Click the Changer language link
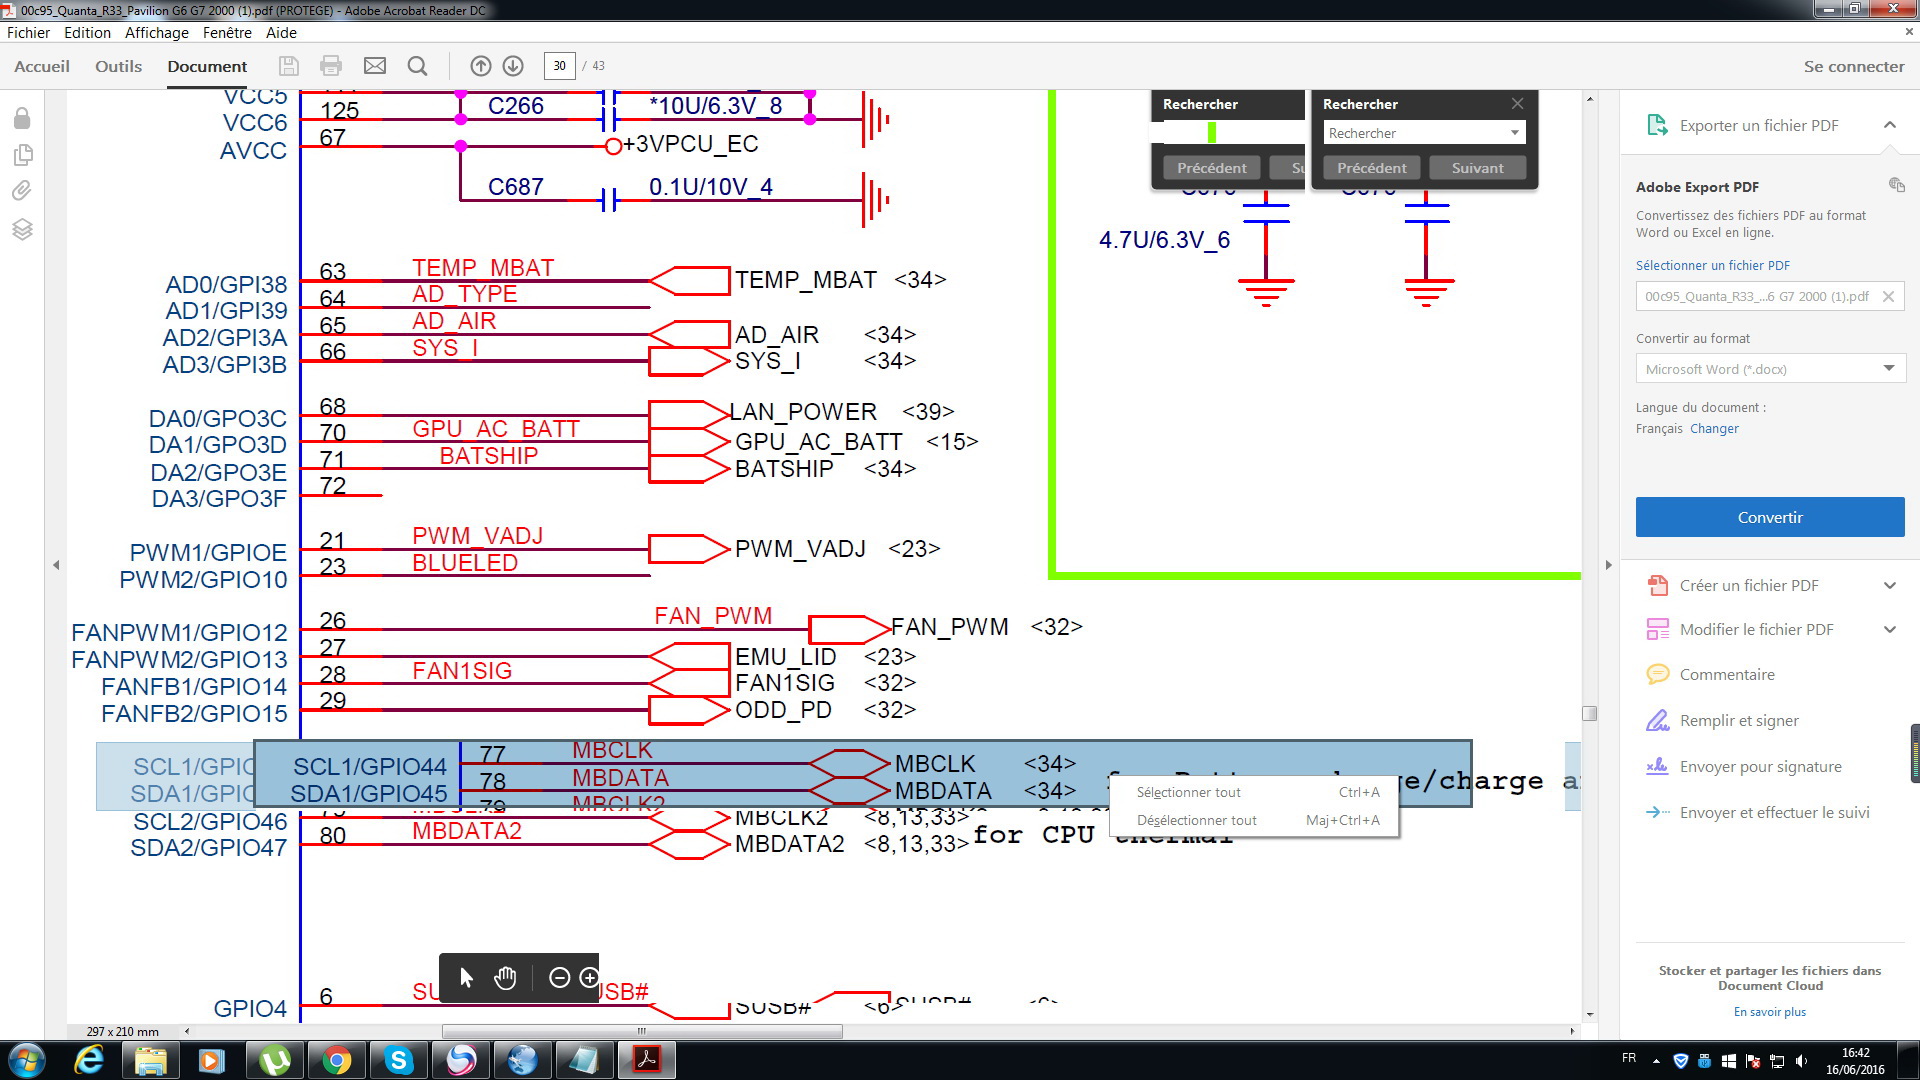The image size is (1920, 1080). click(x=1714, y=428)
